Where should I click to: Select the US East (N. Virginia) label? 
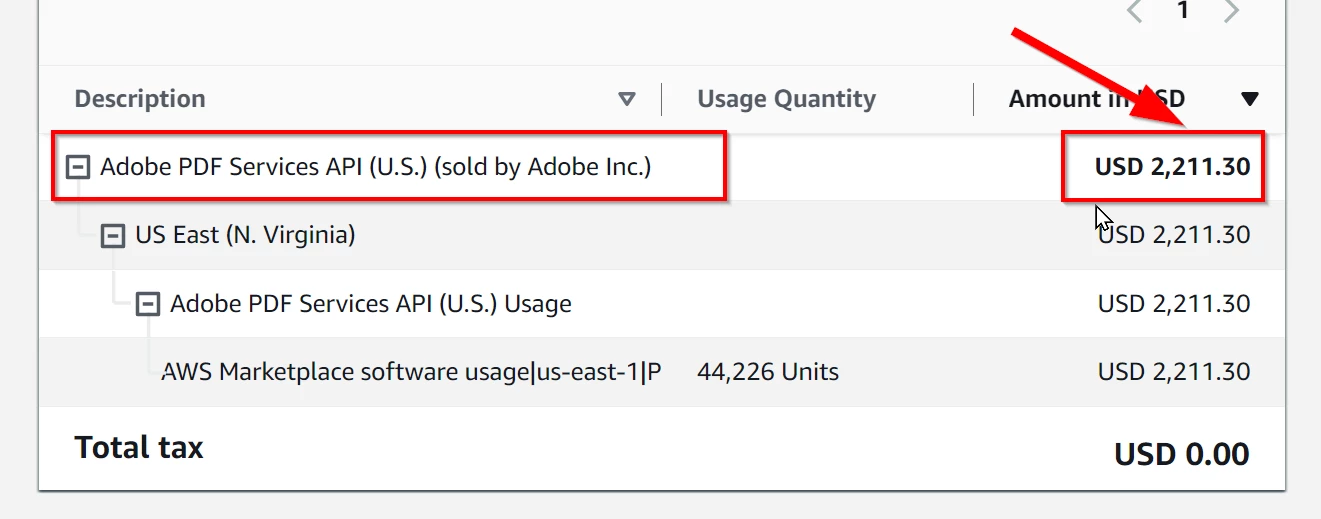(x=245, y=235)
